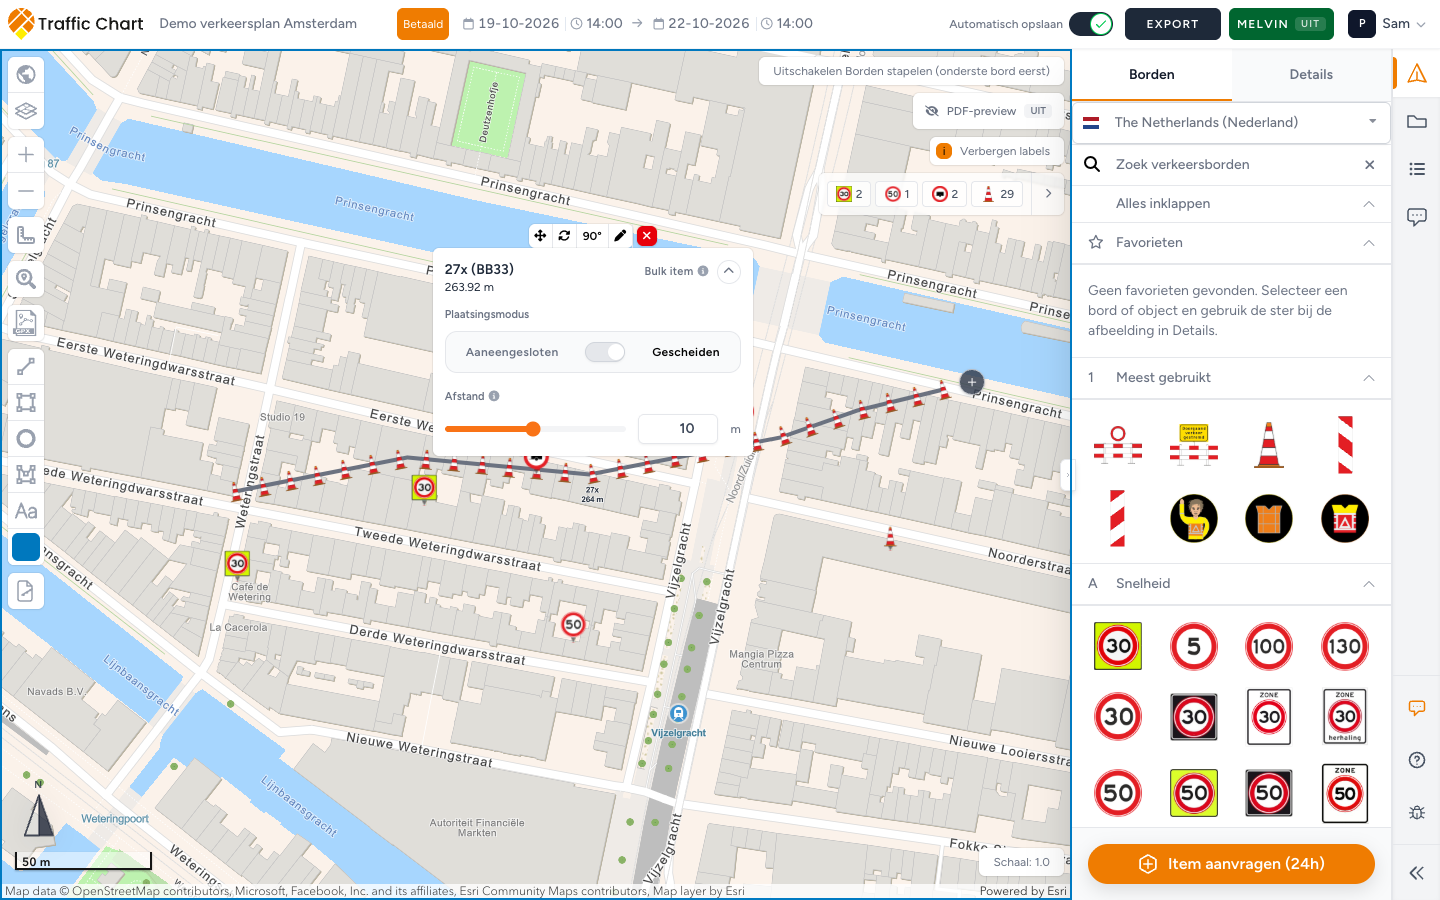Collapse the Favorieten section
This screenshot has width=1440, height=900.
1369,243
